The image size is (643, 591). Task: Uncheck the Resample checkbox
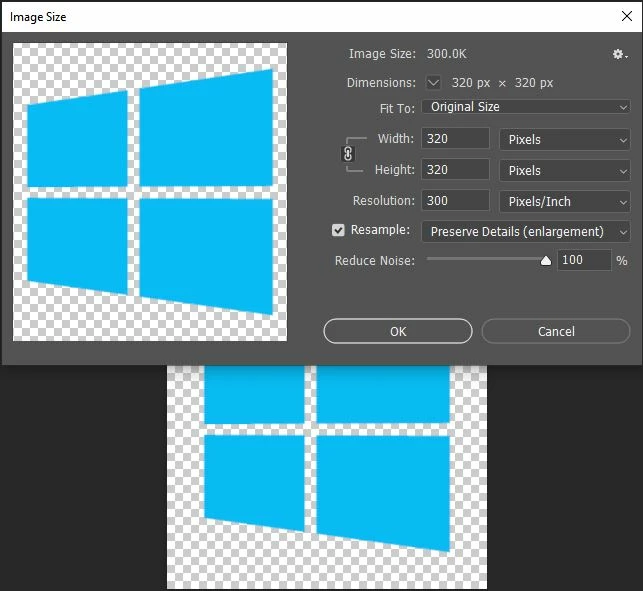coord(338,230)
